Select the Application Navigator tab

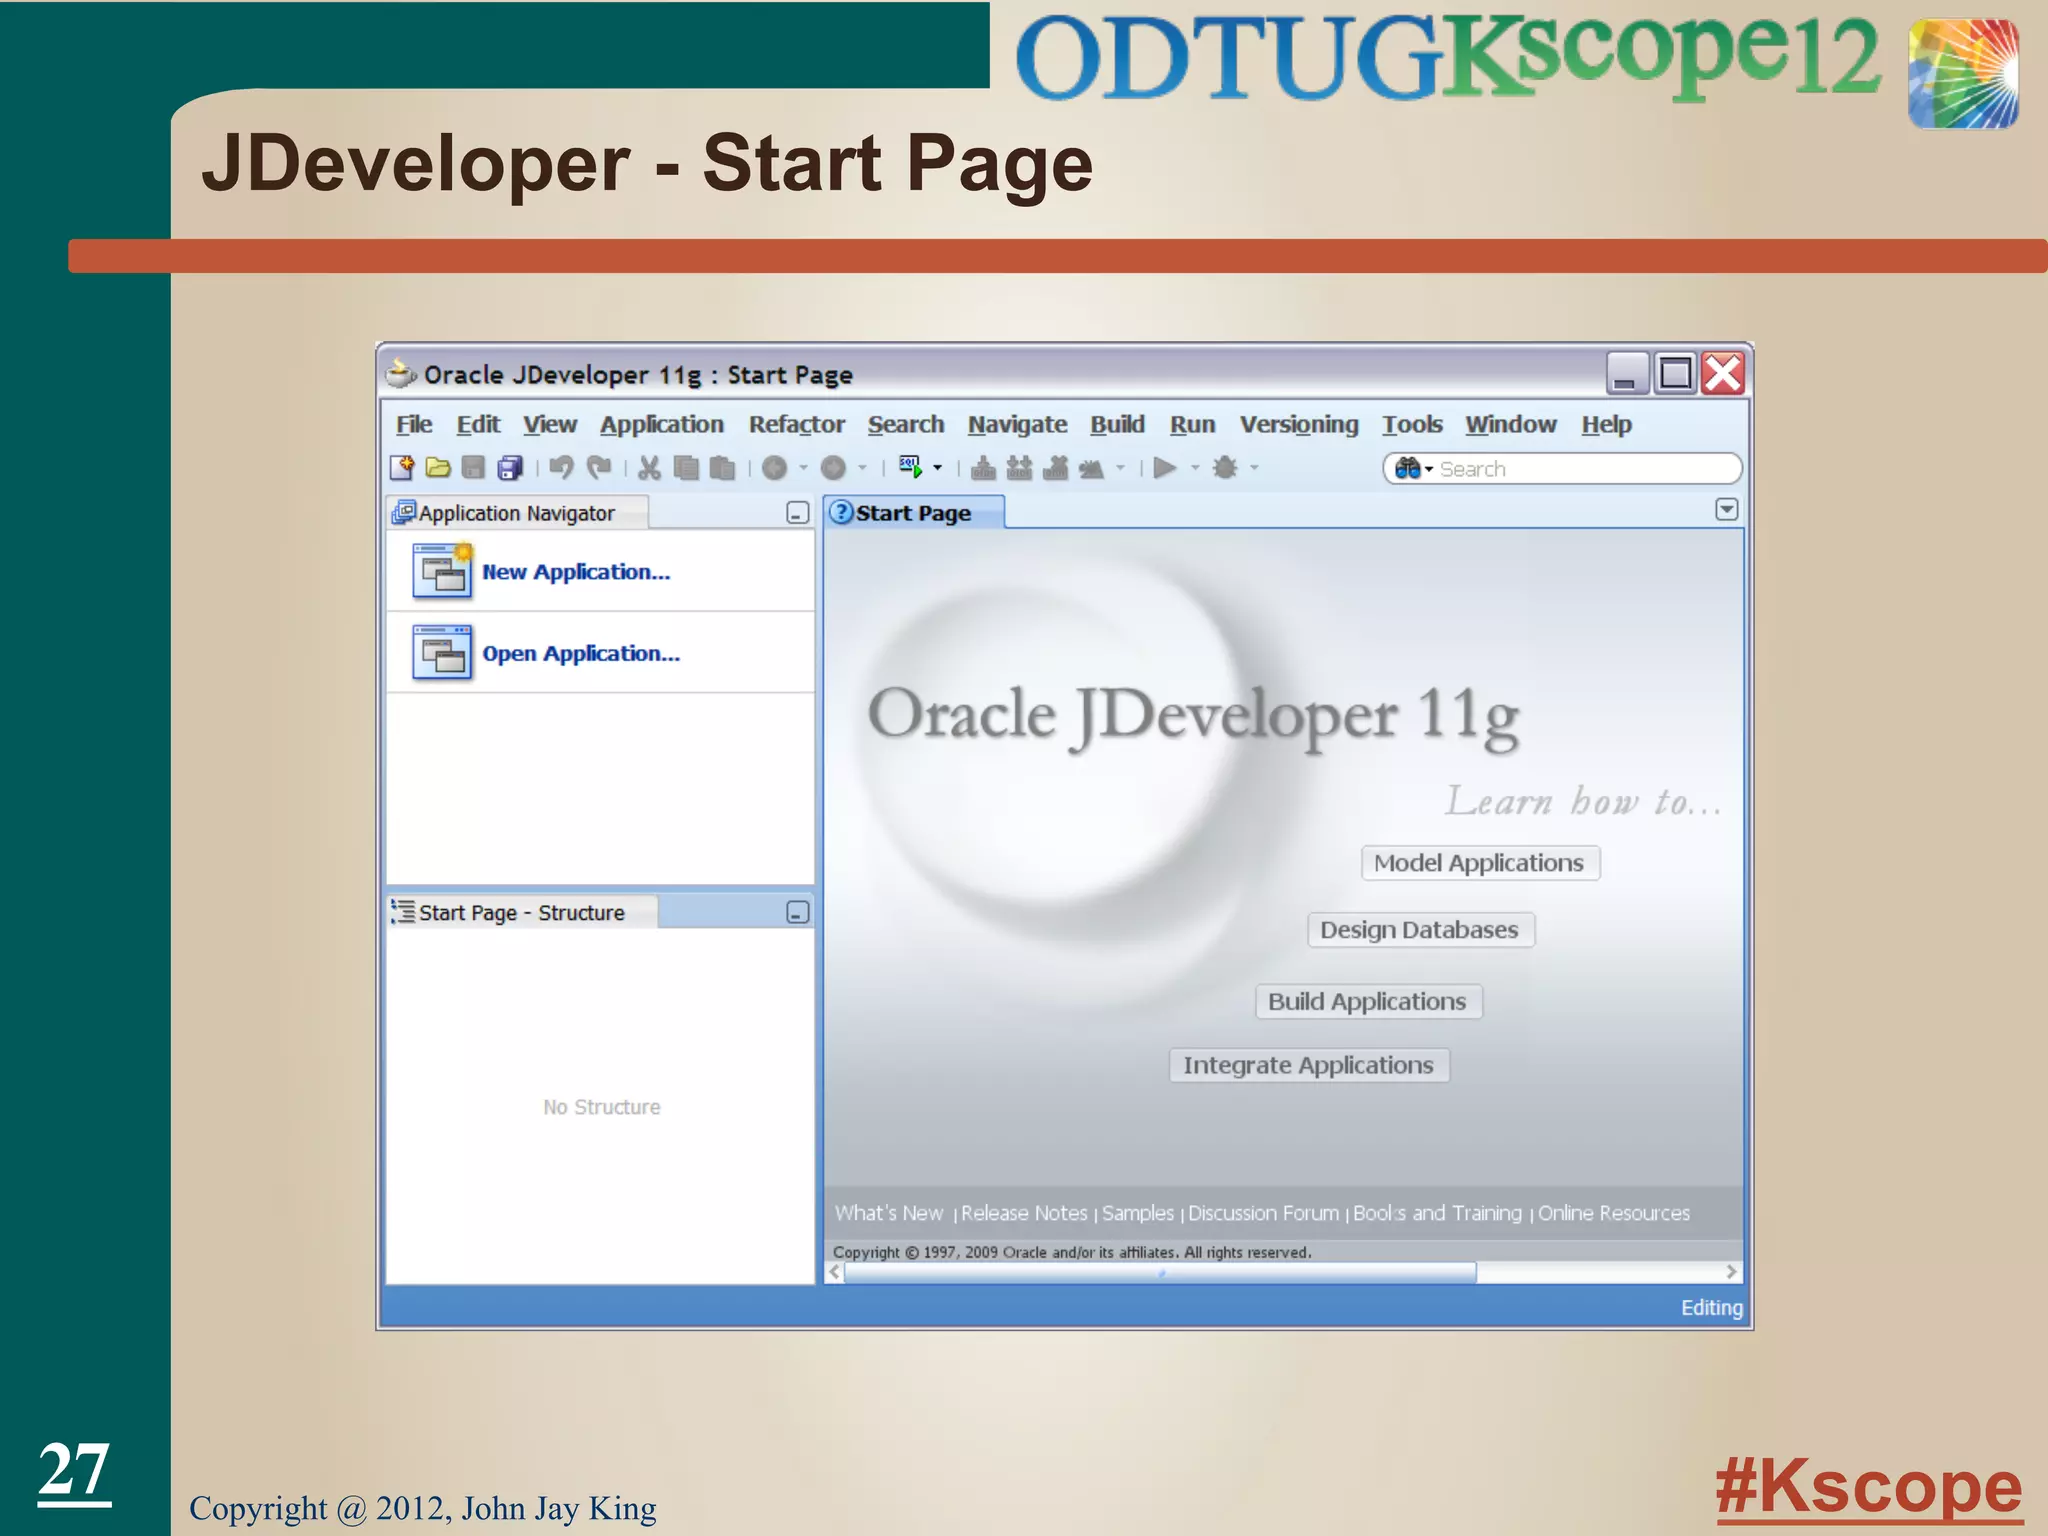coord(517,512)
